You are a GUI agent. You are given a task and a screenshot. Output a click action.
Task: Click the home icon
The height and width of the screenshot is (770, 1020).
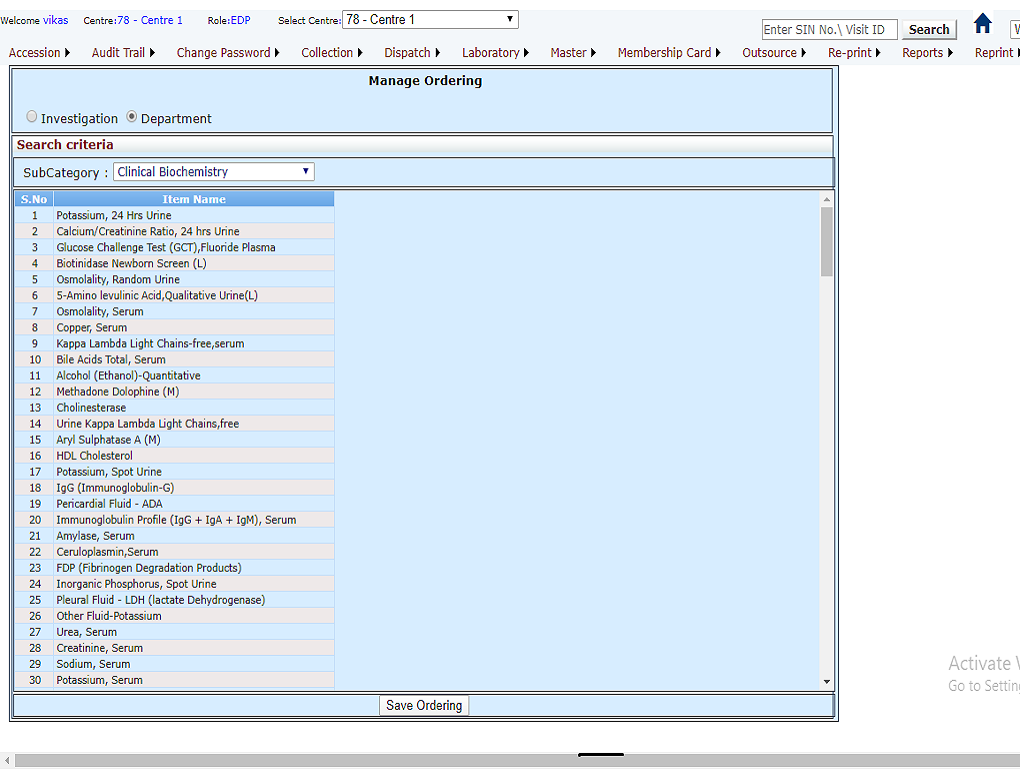tap(982, 24)
